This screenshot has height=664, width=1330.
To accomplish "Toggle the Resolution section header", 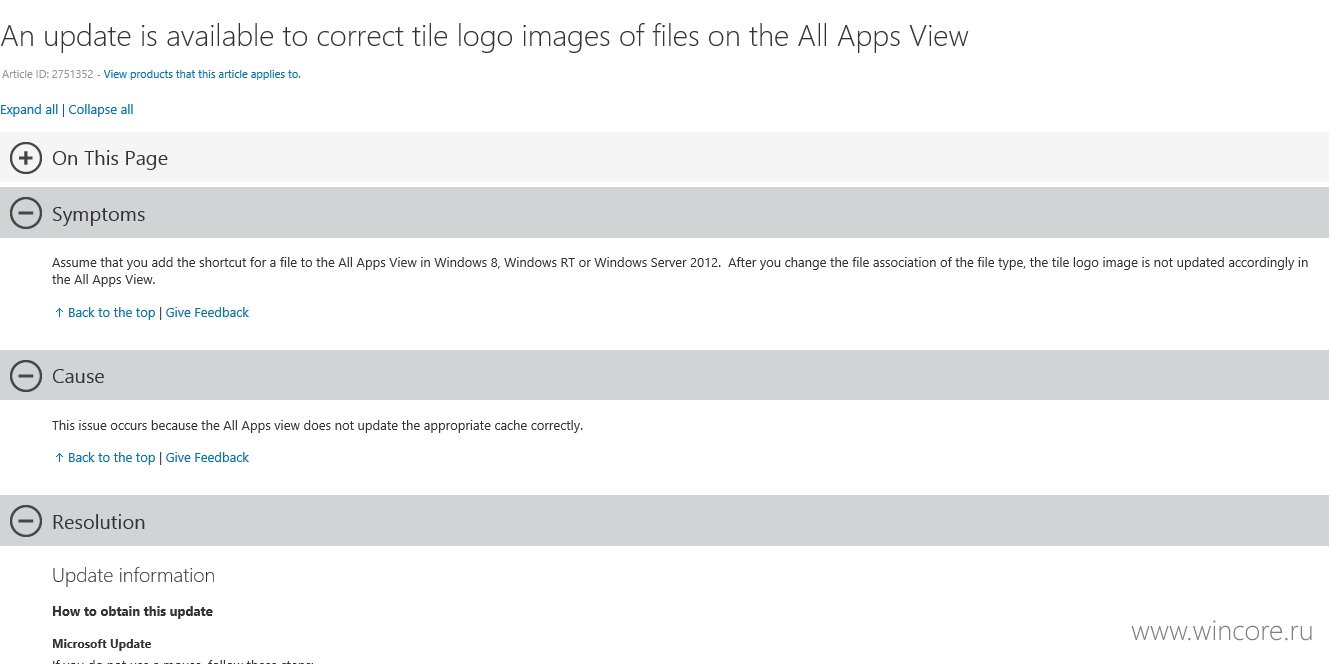I will tap(664, 521).
